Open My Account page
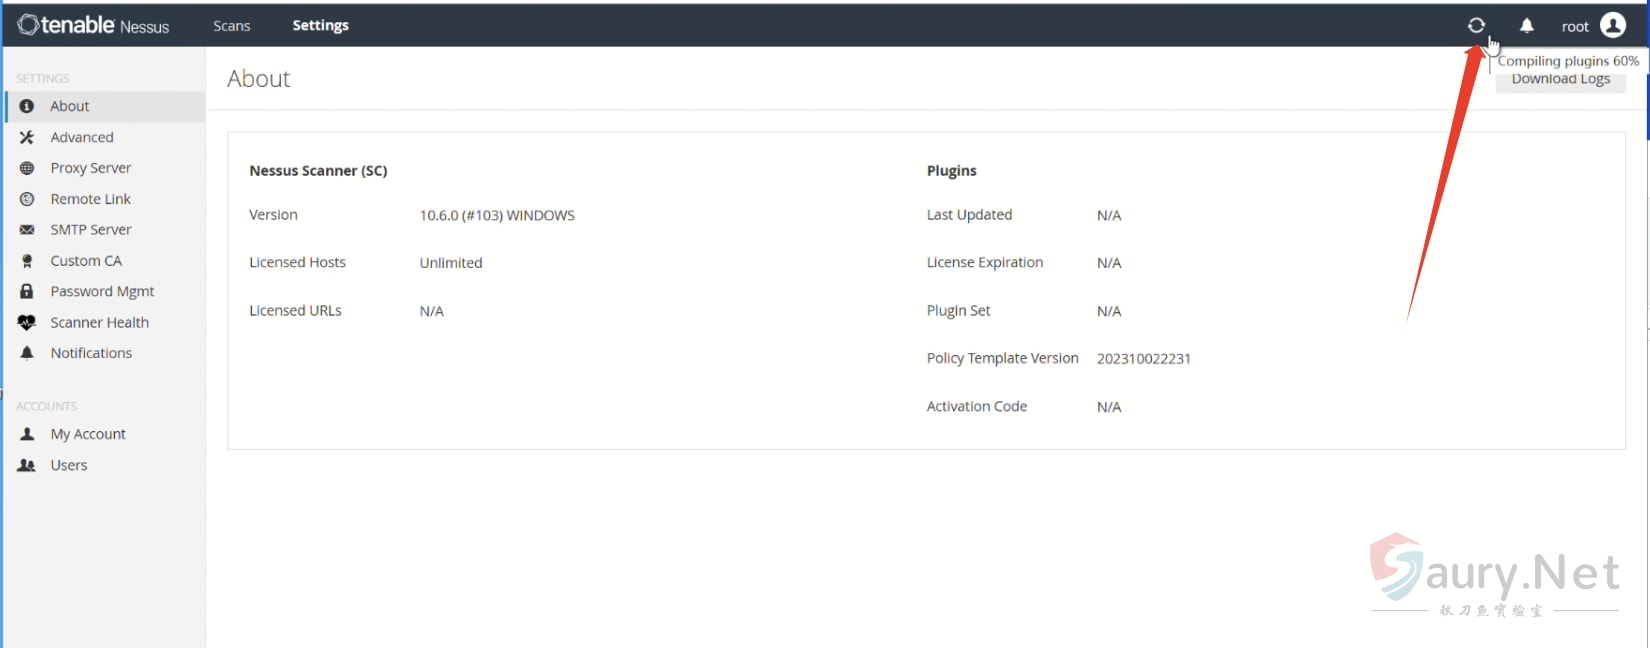The height and width of the screenshot is (648, 1650). 88,434
